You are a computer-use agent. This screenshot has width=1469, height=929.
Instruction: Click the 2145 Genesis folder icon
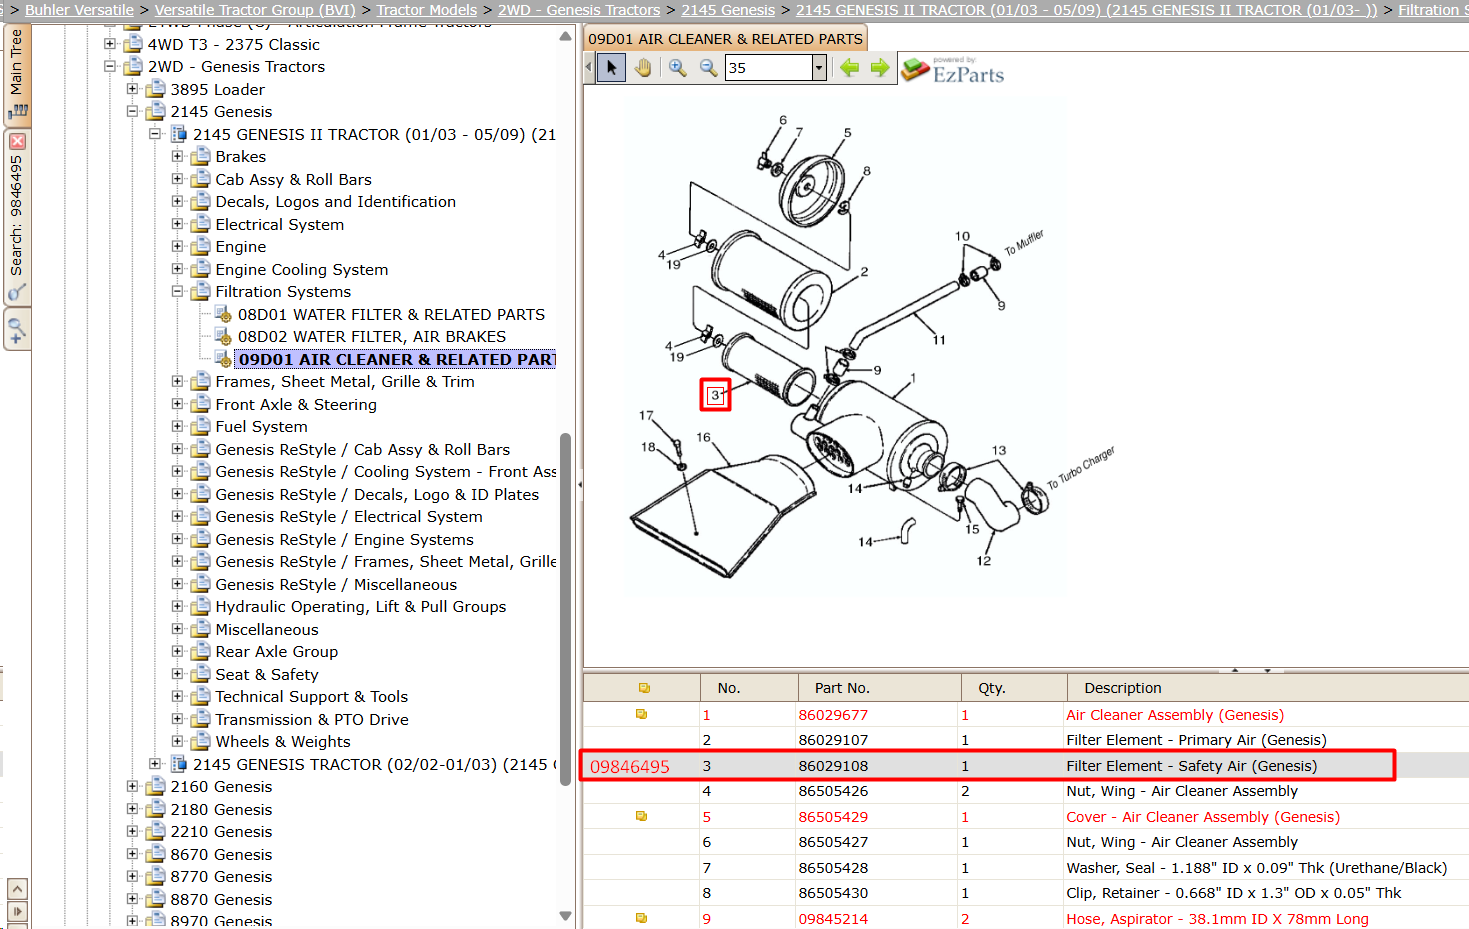point(155,111)
